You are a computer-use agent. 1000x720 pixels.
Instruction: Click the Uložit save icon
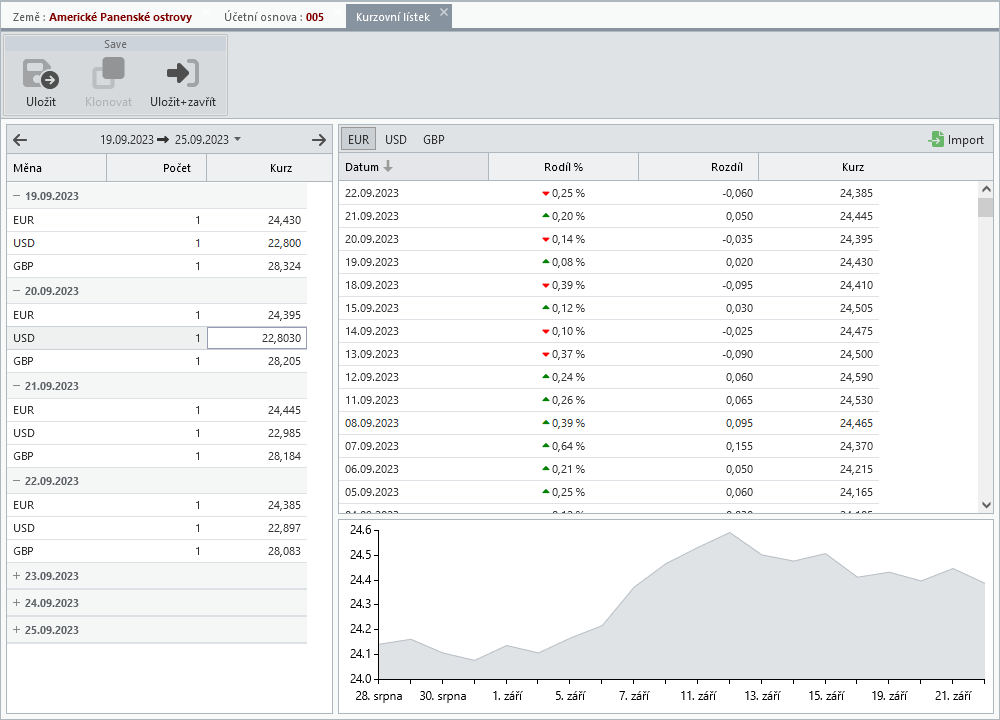(41, 73)
